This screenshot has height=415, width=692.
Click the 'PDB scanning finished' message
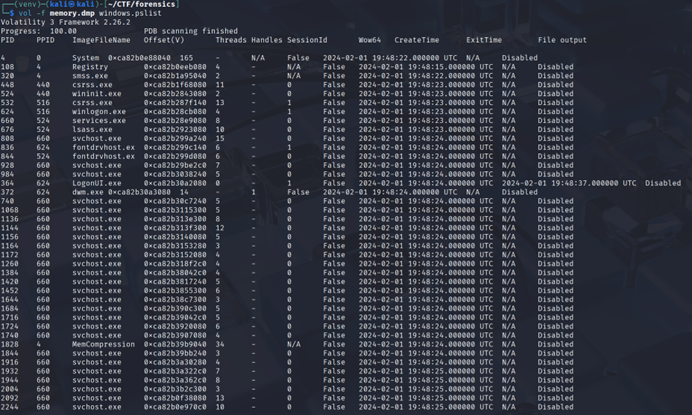coord(191,31)
